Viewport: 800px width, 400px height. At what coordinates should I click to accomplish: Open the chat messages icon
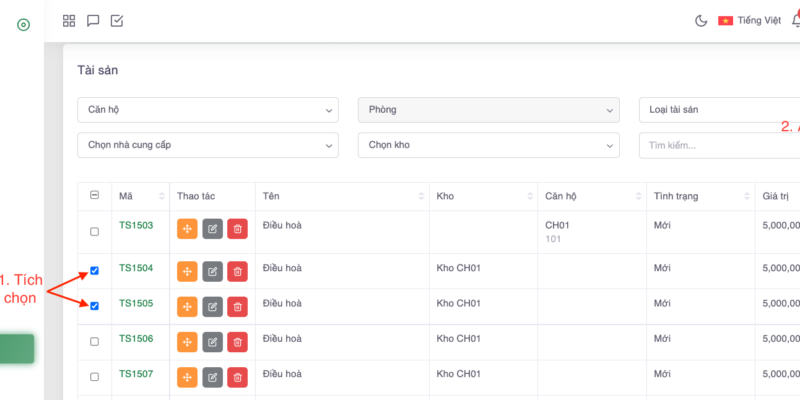tap(93, 20)
